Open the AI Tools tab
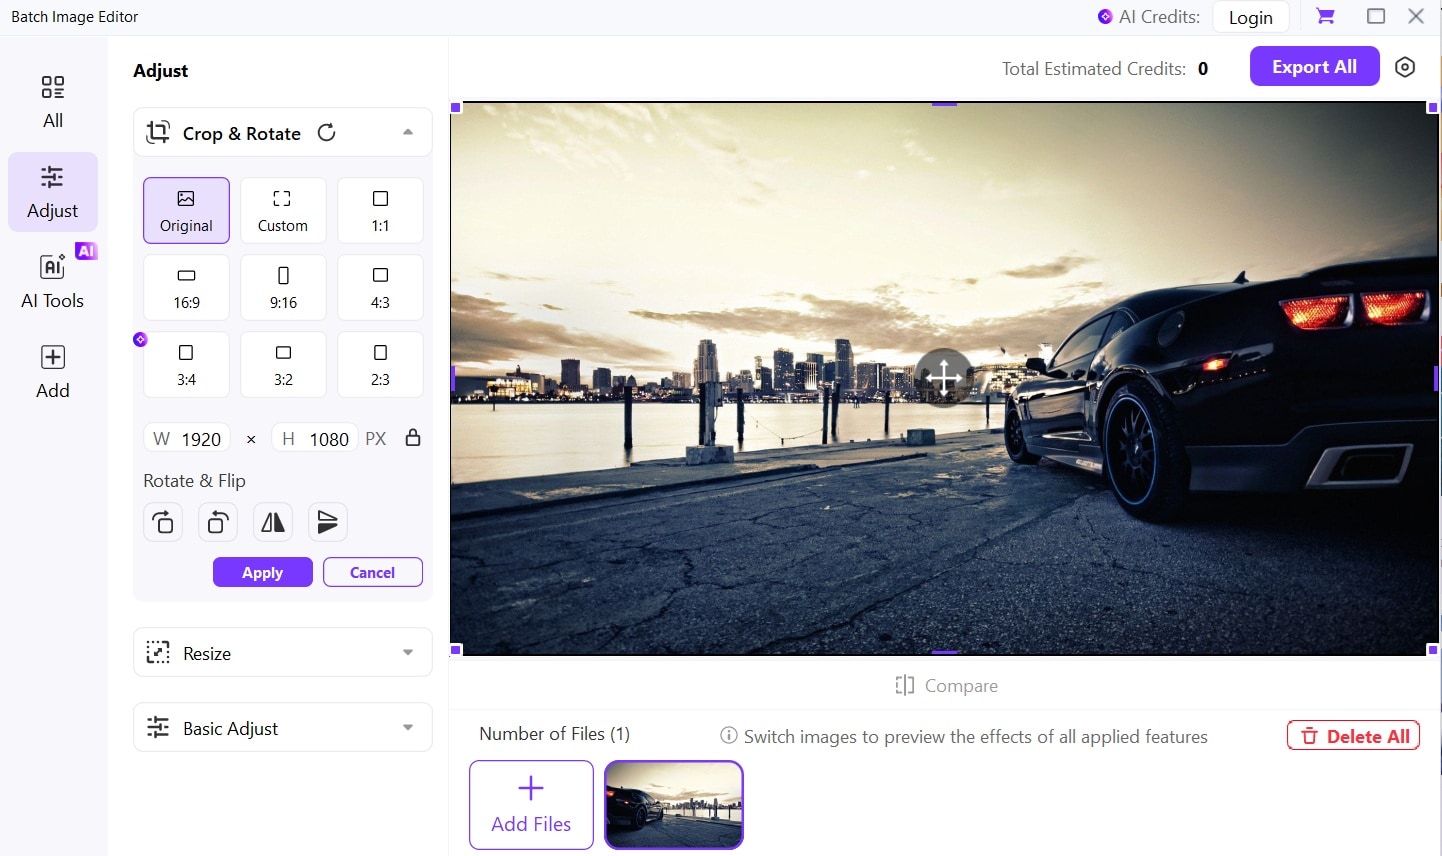1442x856 pixels. coord(53,281)
